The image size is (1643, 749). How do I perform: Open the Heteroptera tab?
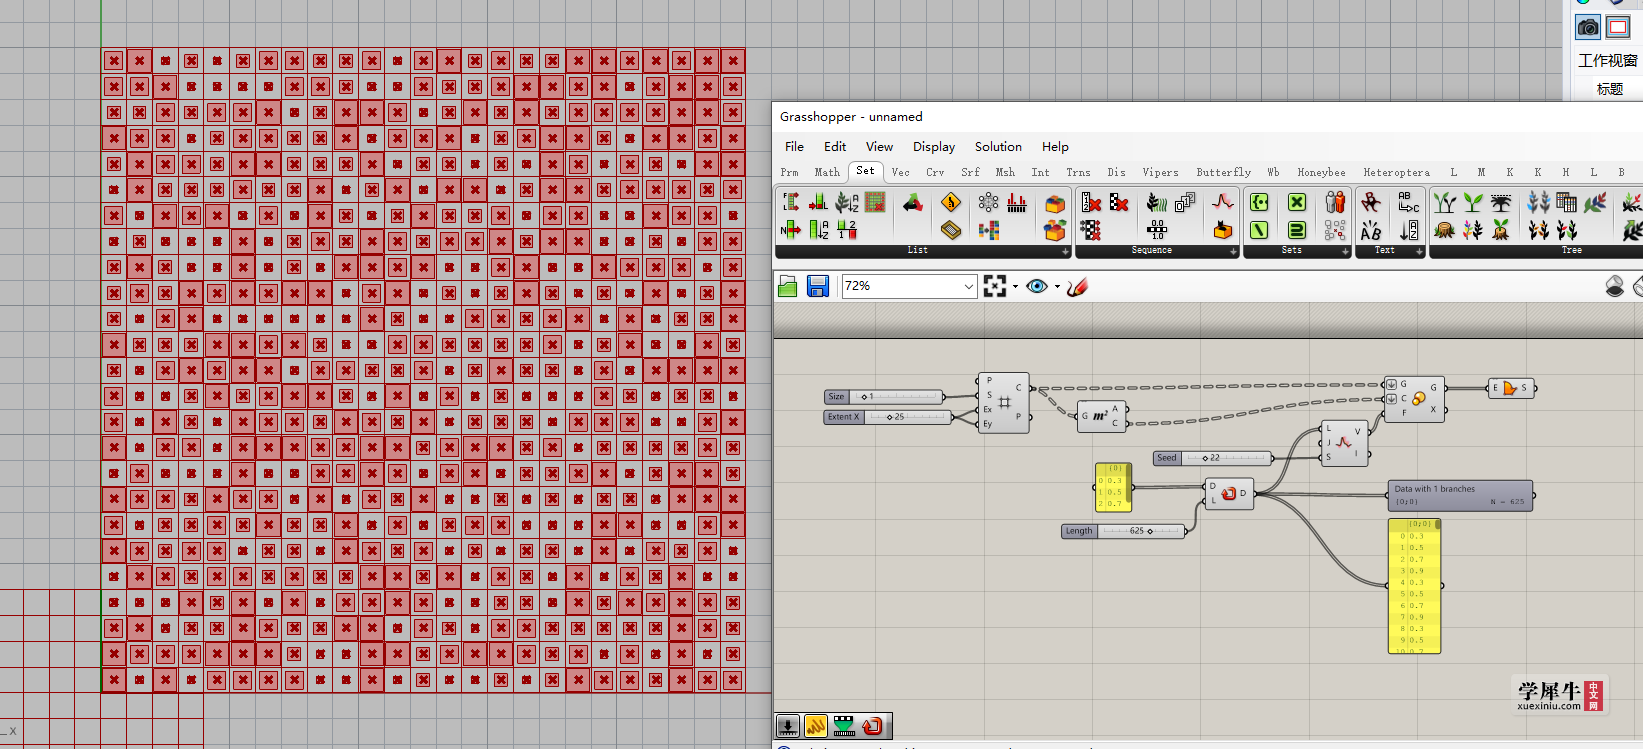(1396, 172)
